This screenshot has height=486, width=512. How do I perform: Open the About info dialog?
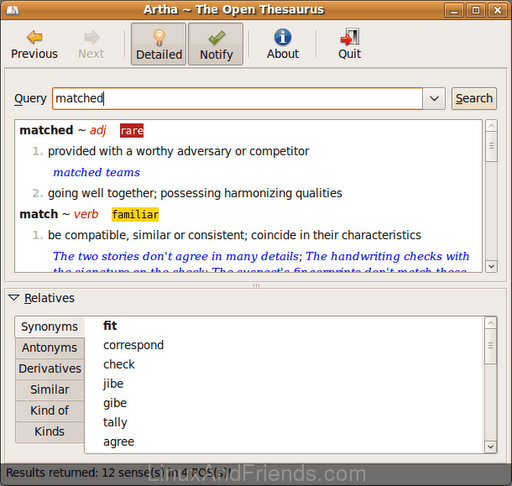click(283, 45)
